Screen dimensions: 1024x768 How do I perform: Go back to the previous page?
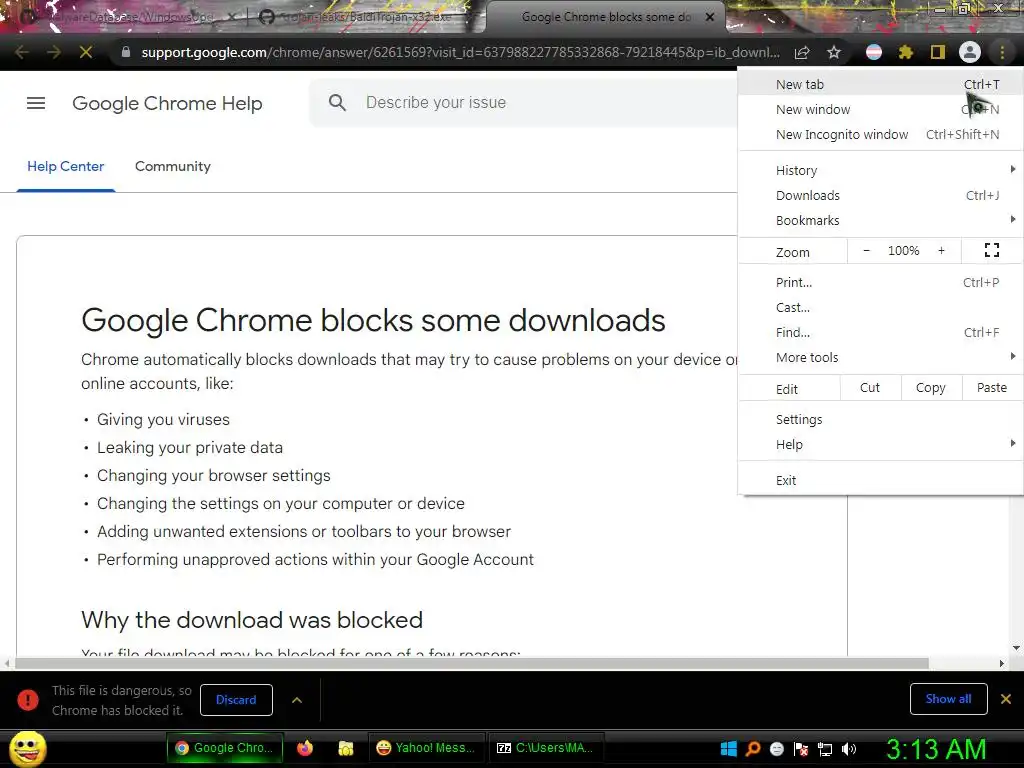pyautogui.click(x=22, y=52)
